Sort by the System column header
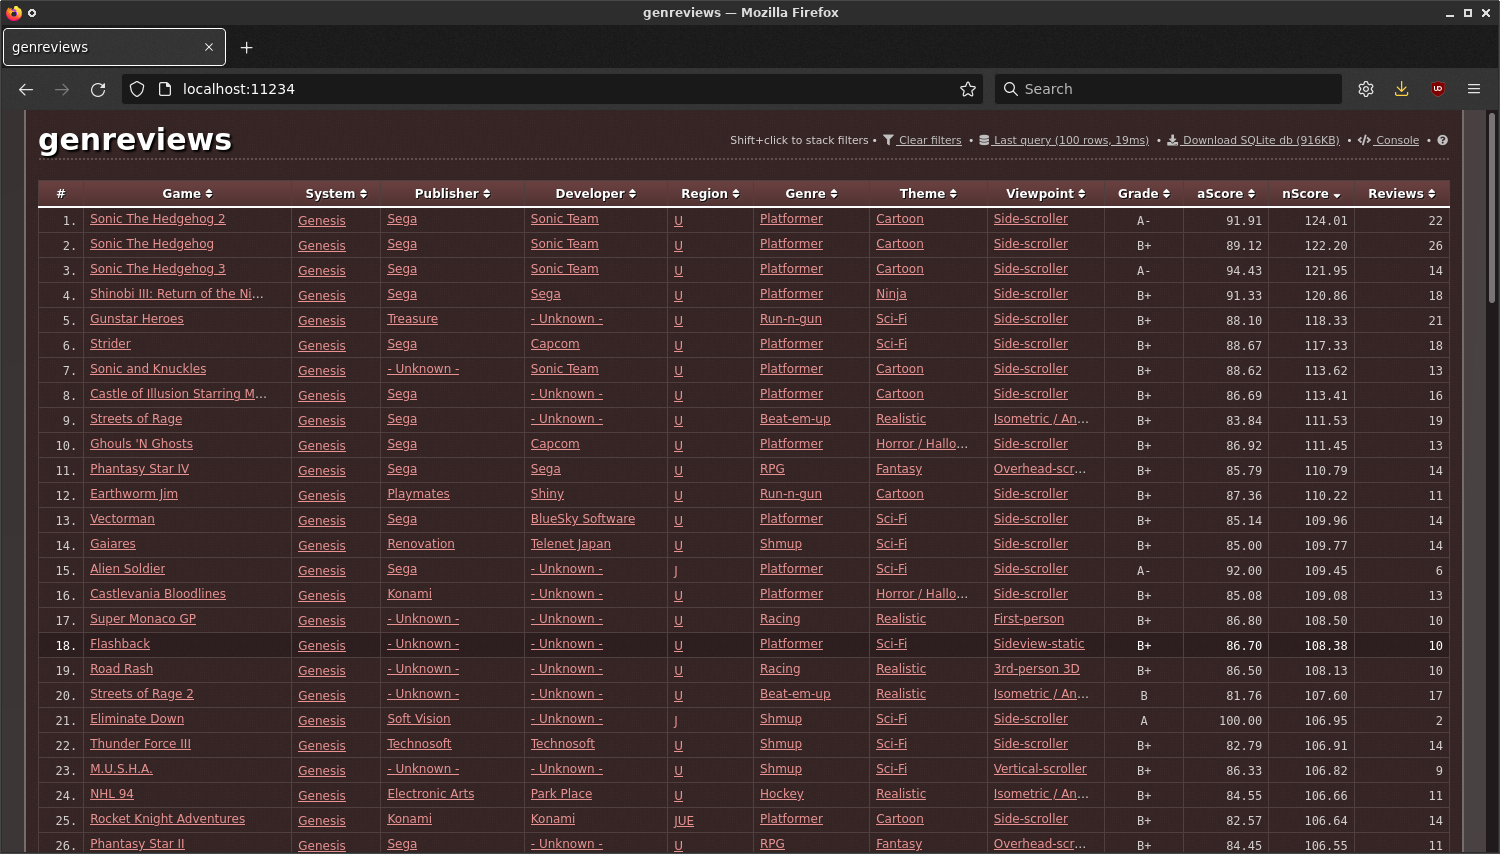 click(337, 194)
